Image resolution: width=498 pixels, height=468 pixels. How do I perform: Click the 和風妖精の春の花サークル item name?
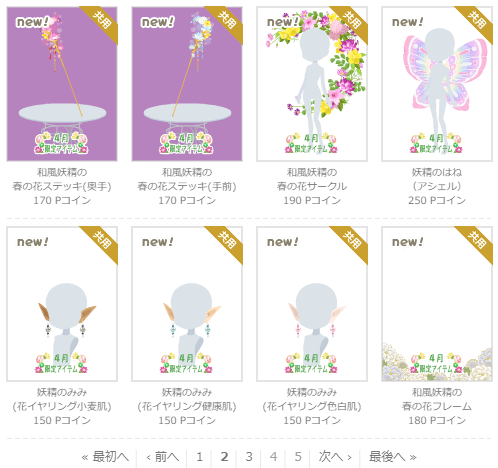coord(312,179)
